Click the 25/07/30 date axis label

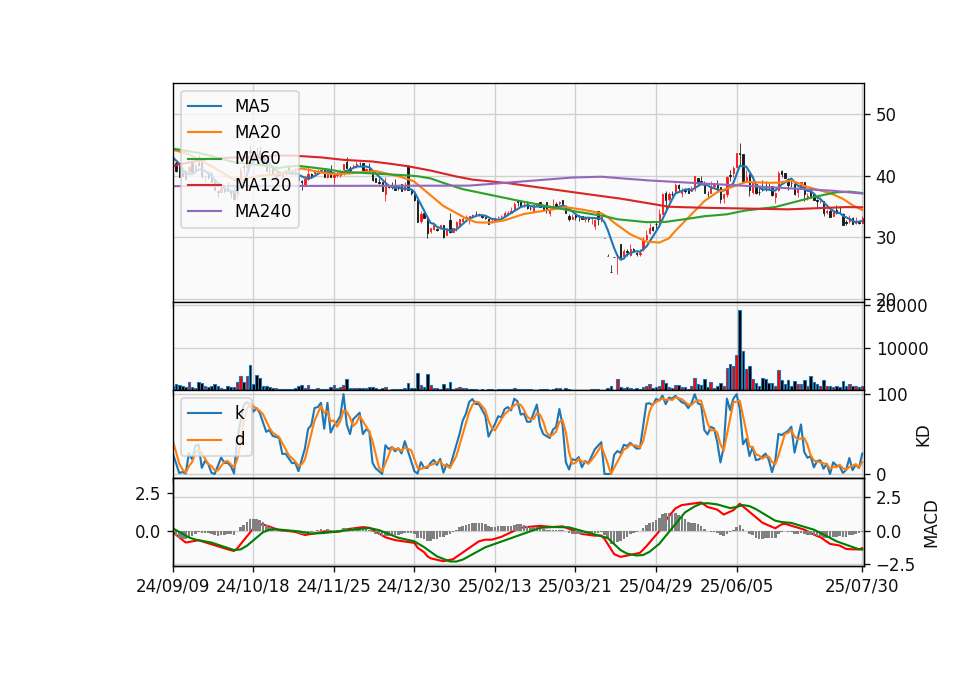pos(862,586)
